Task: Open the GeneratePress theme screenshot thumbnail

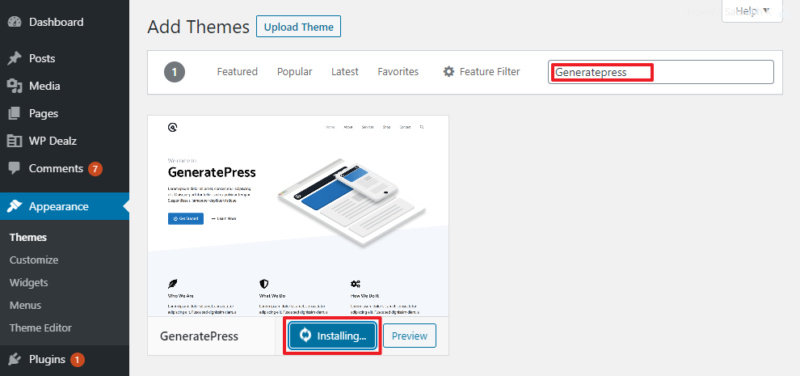Action: (x=298, y=215)
